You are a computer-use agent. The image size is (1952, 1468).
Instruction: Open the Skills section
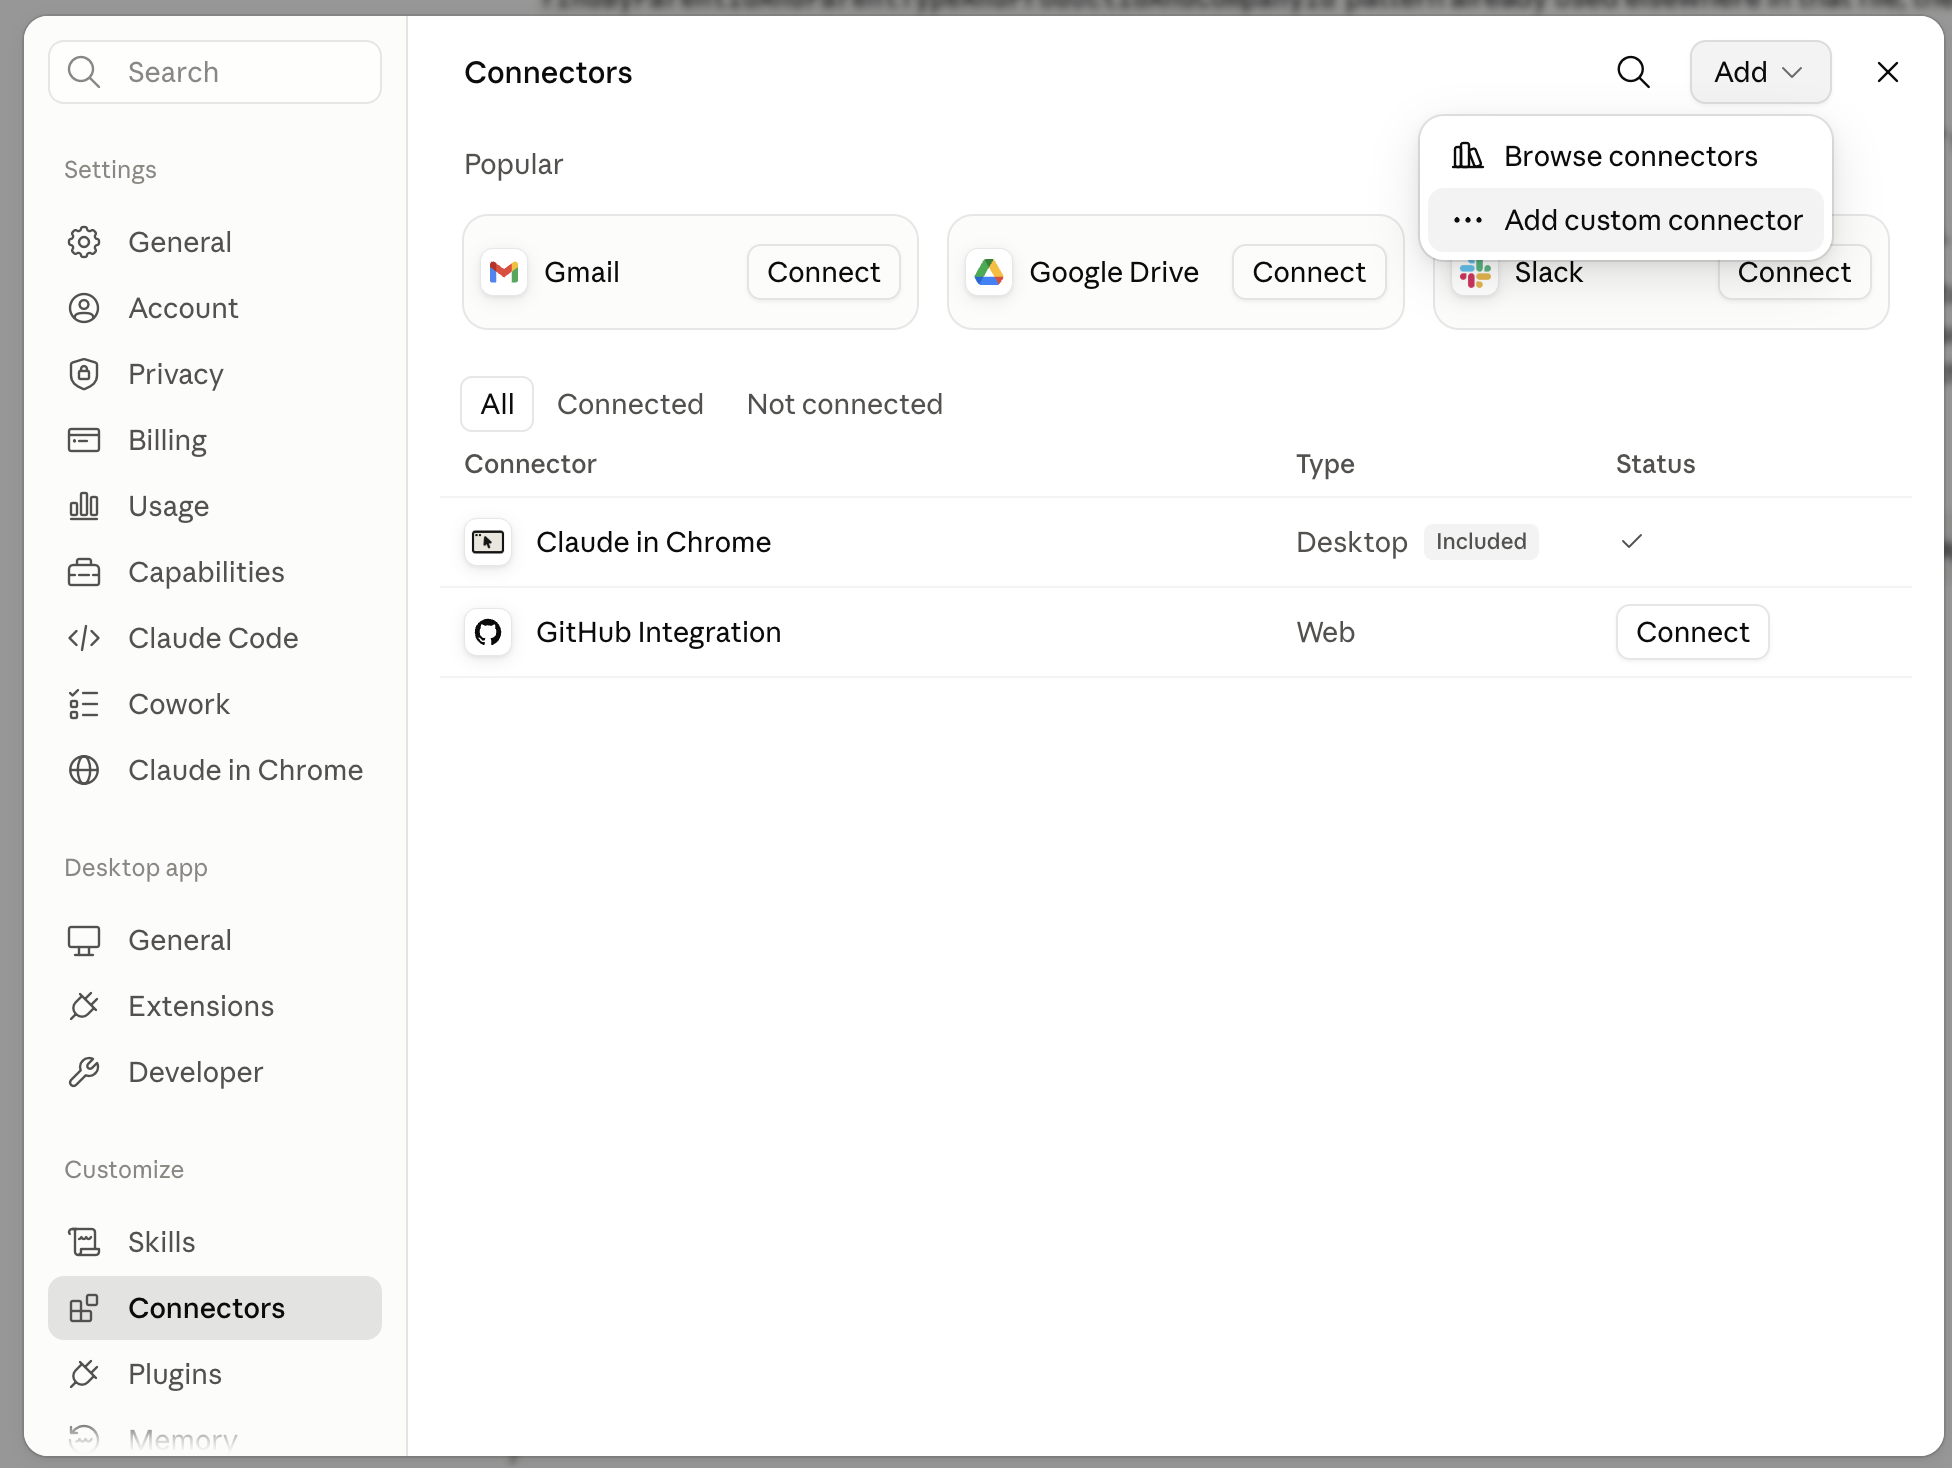pyautogui.click(x=215, y=1242)
